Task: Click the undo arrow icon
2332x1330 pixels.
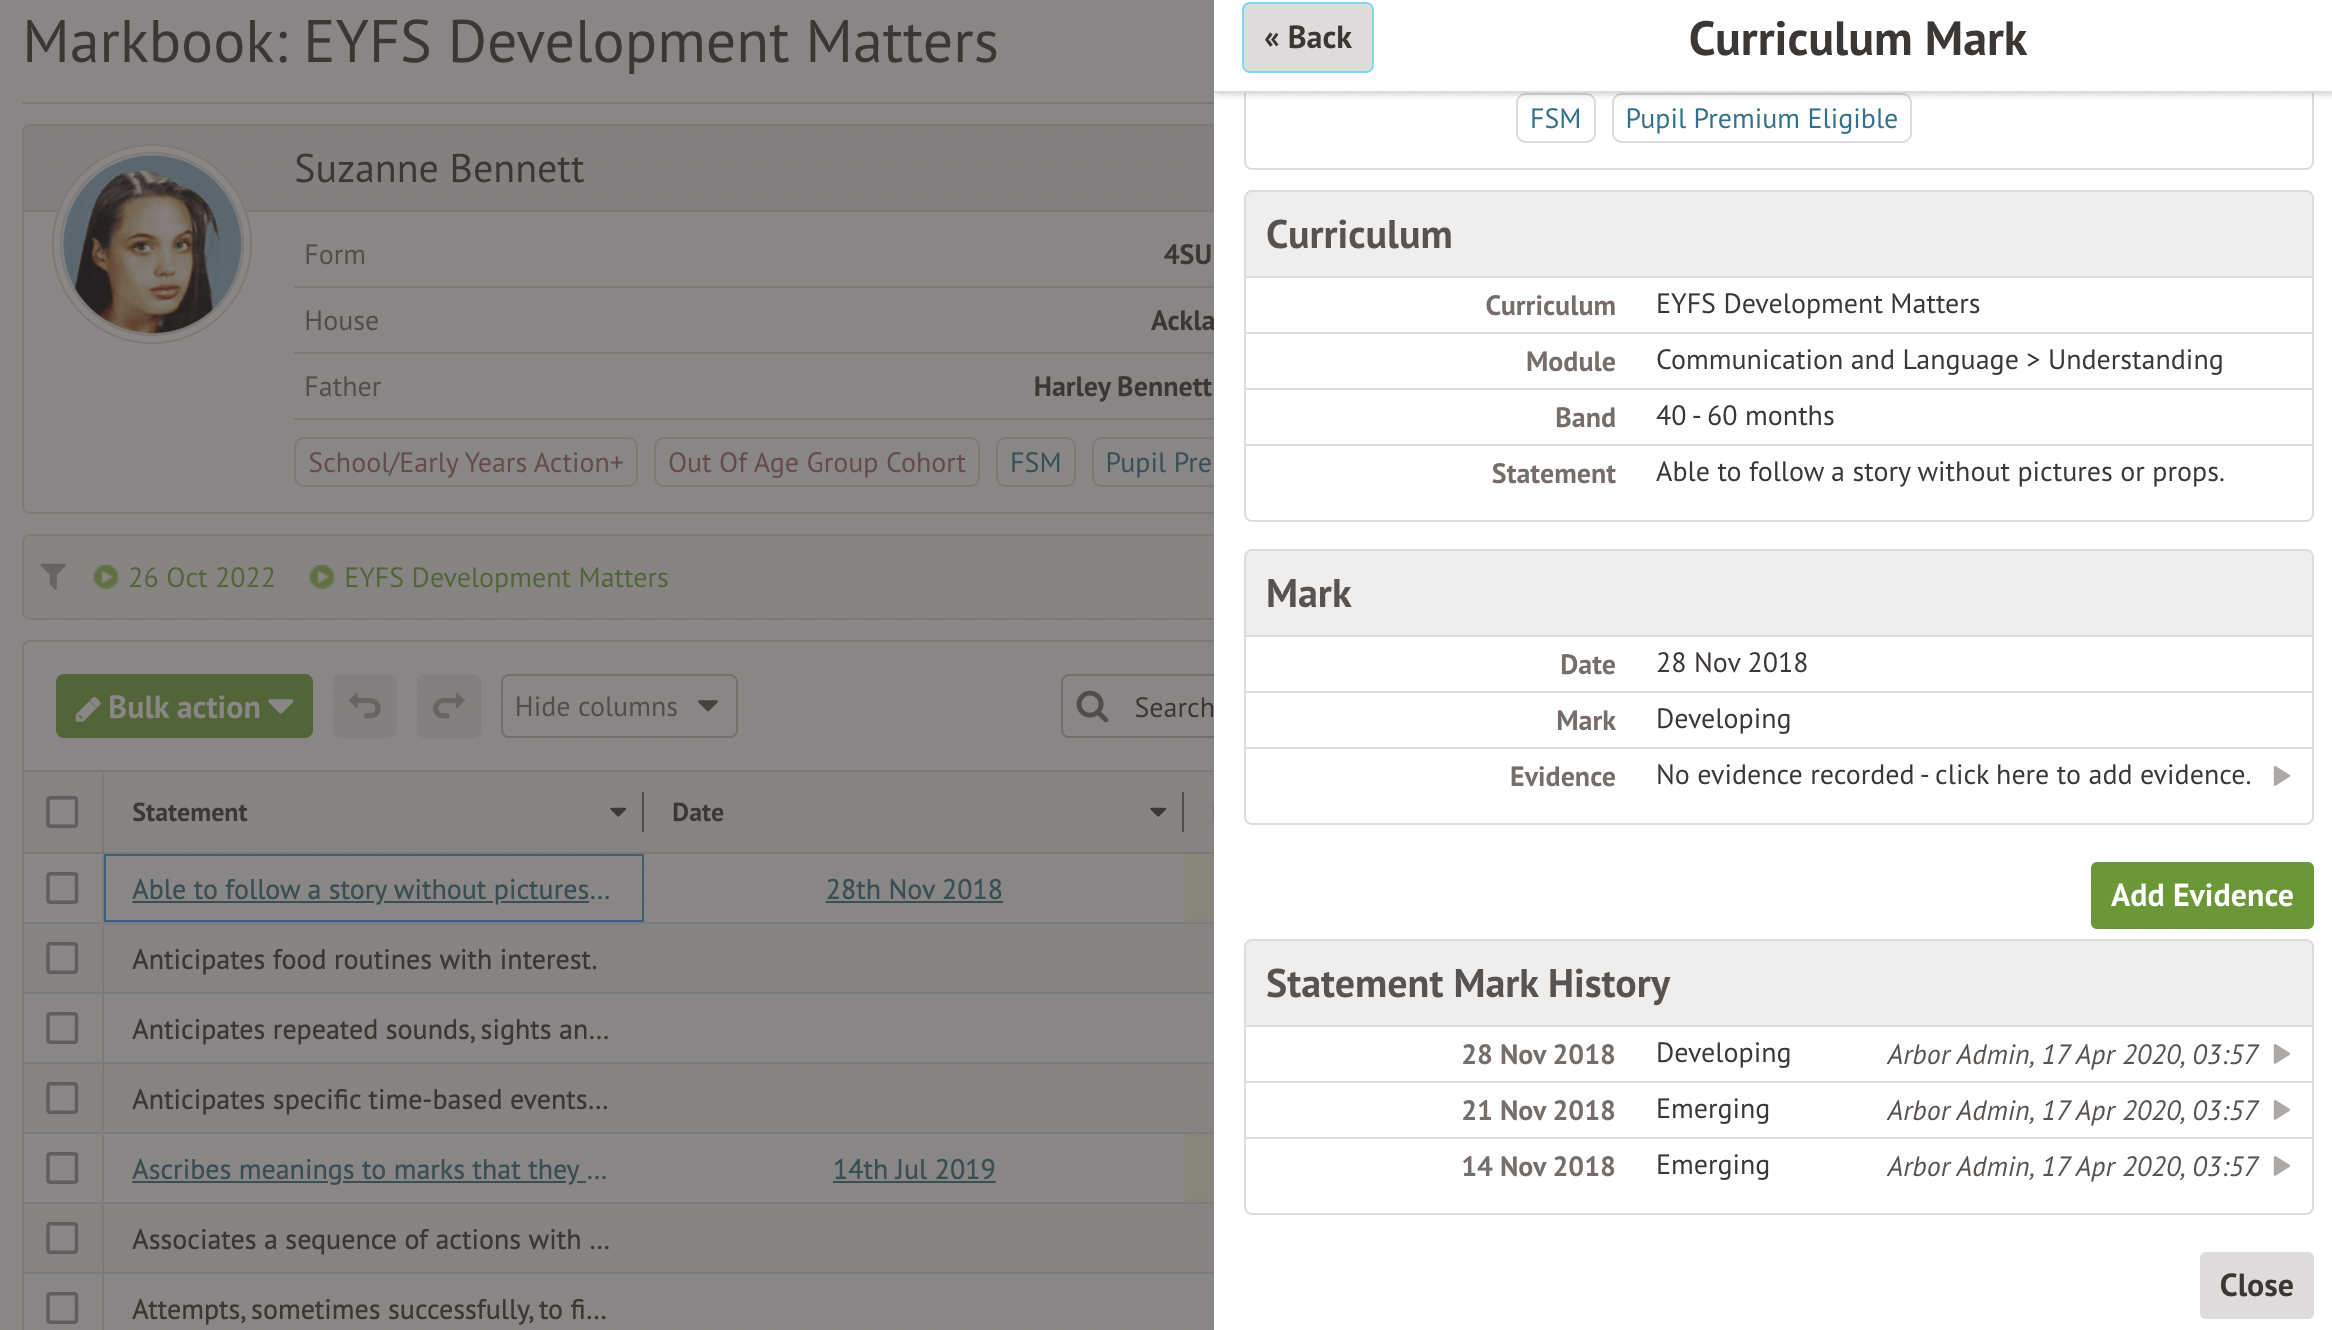Action: tap(365, 707)
